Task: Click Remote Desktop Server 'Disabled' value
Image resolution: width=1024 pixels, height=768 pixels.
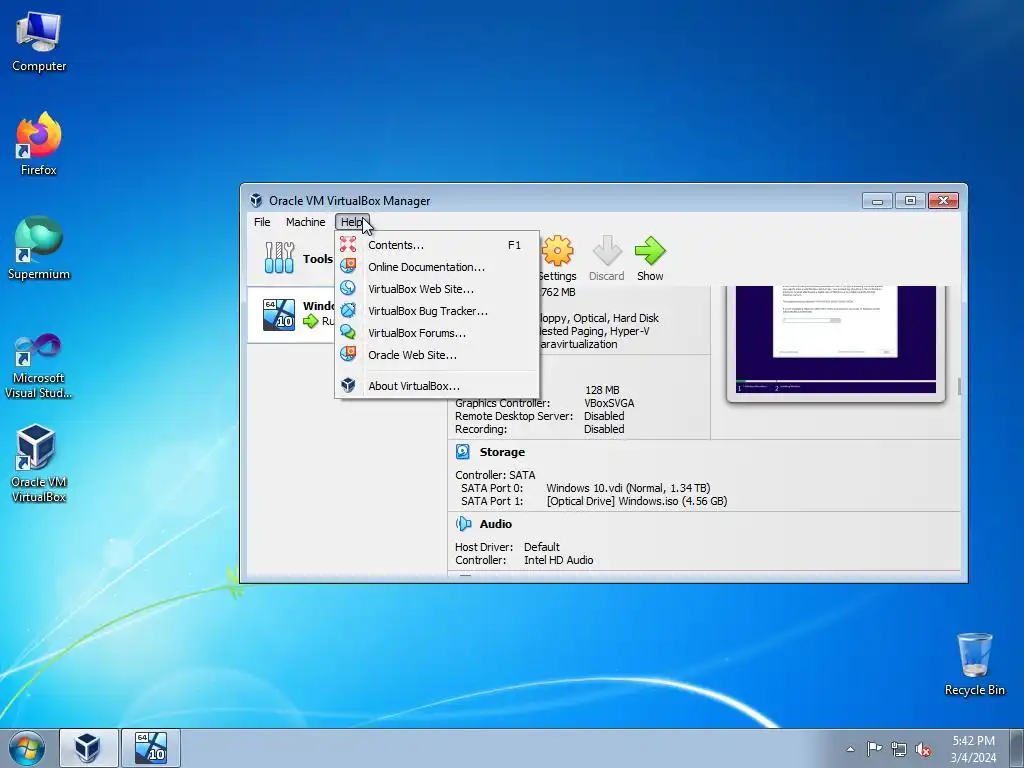Action: coord(604,416)
